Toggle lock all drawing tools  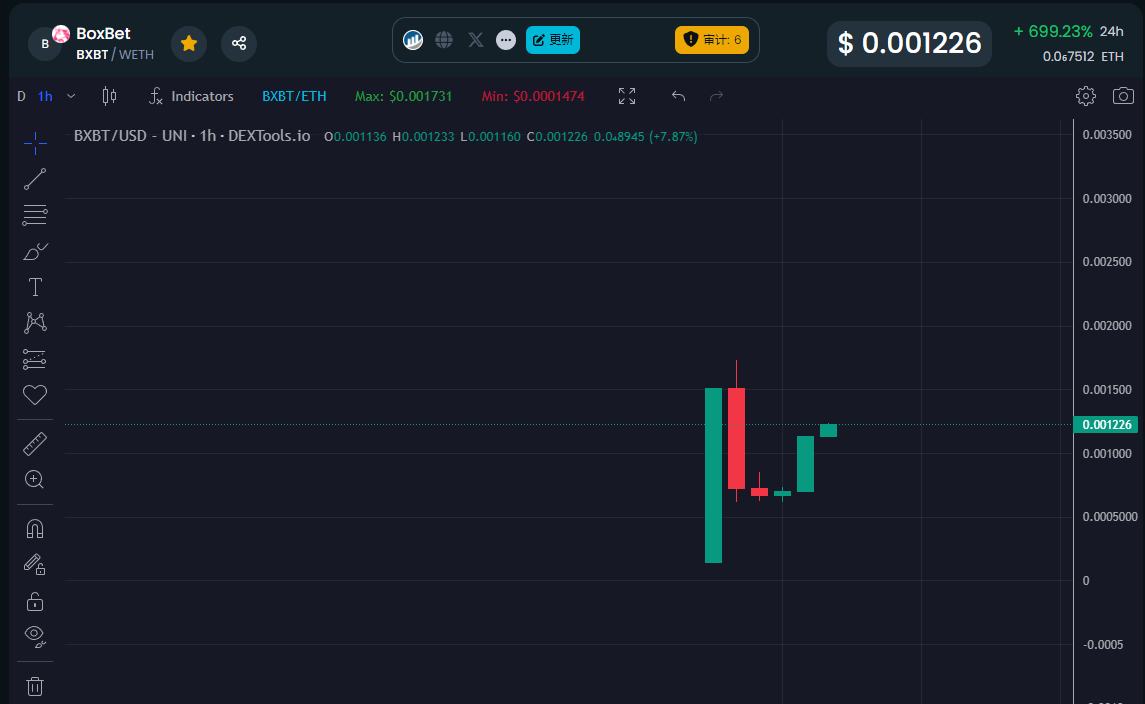[35, 601]
